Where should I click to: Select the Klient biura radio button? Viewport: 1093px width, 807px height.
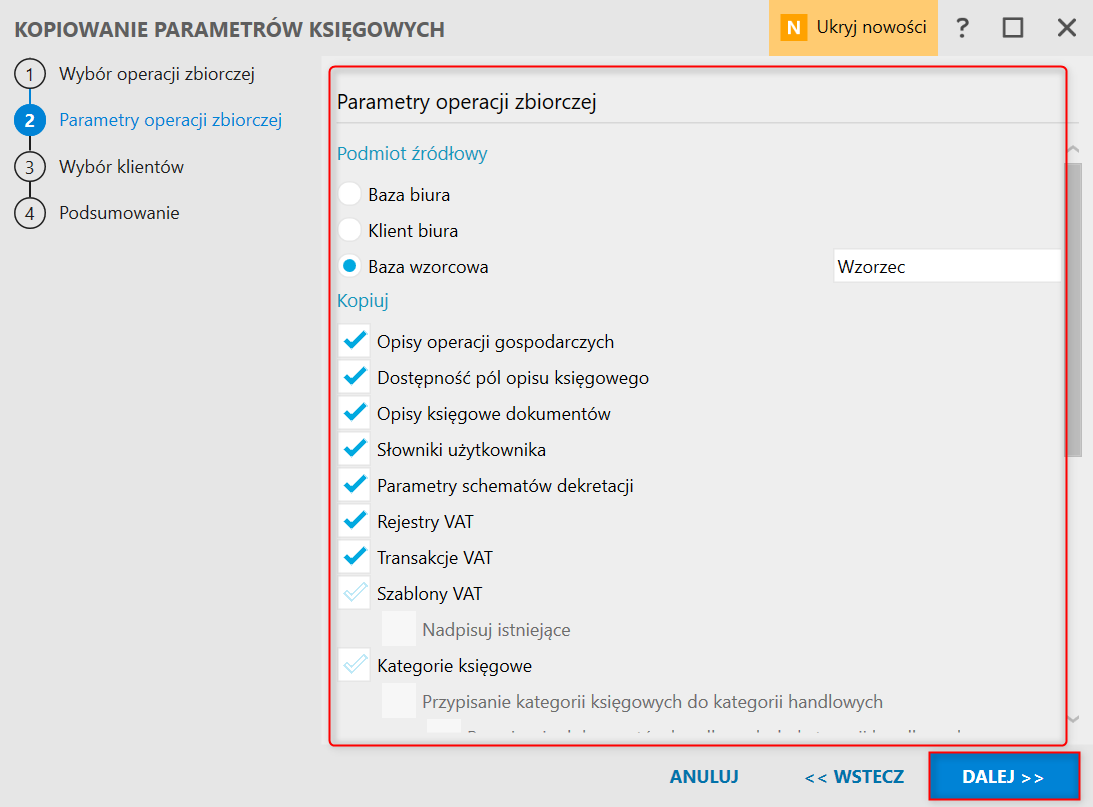pyautogui.click(x=349, y=230)
